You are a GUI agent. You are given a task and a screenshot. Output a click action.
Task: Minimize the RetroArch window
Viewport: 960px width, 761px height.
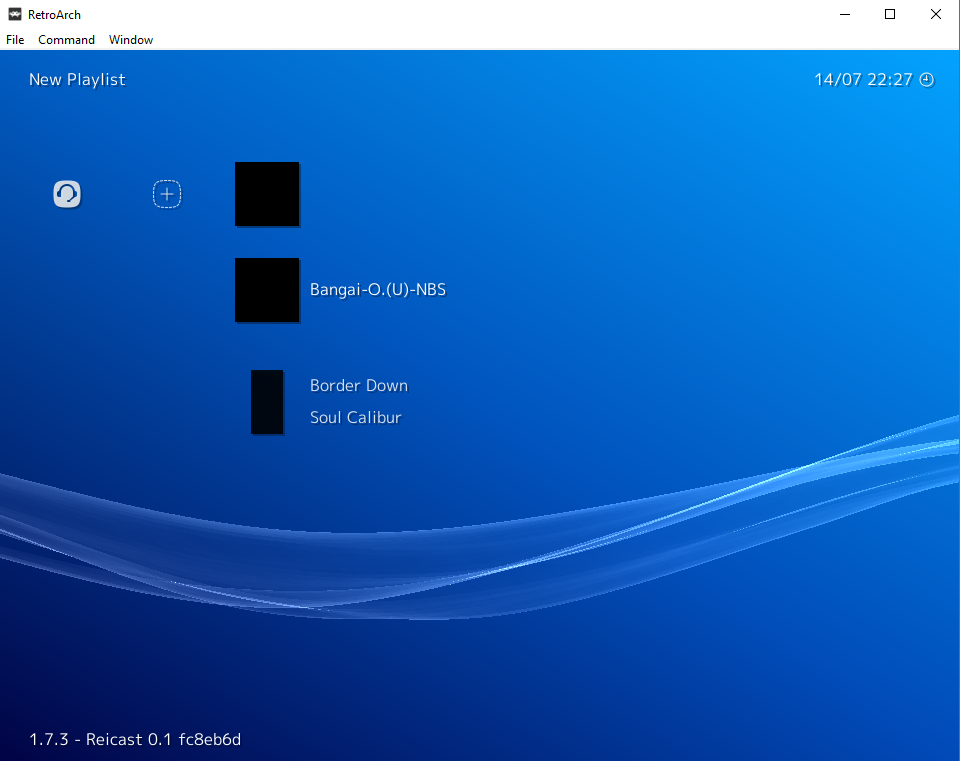pos(845,14)
